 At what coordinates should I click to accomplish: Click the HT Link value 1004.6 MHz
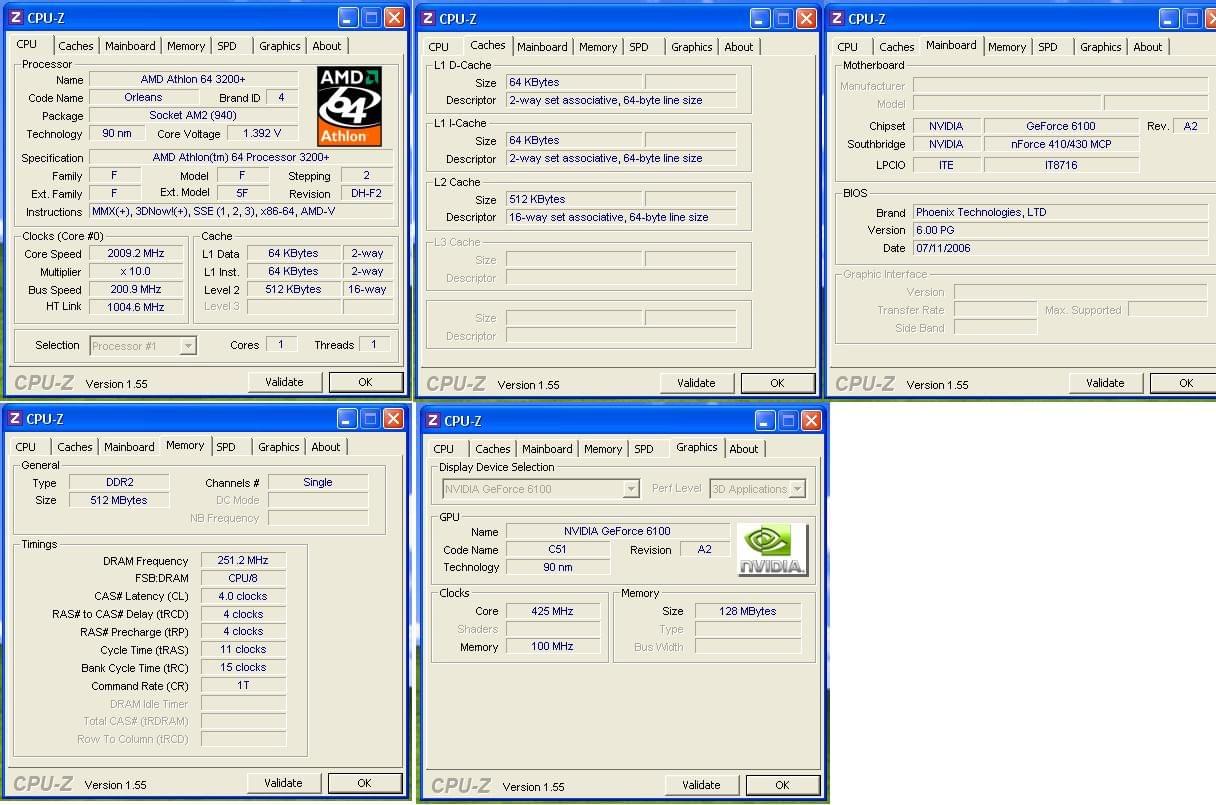(136, 307)
